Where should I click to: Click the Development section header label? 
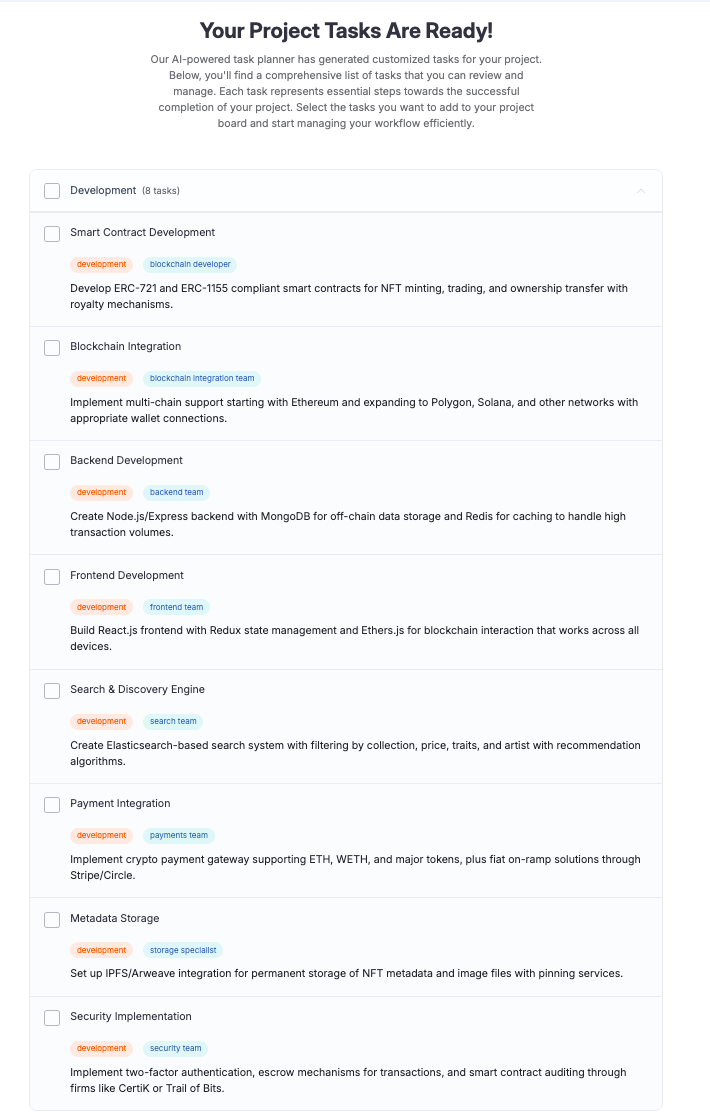click(x=103, y=191)
